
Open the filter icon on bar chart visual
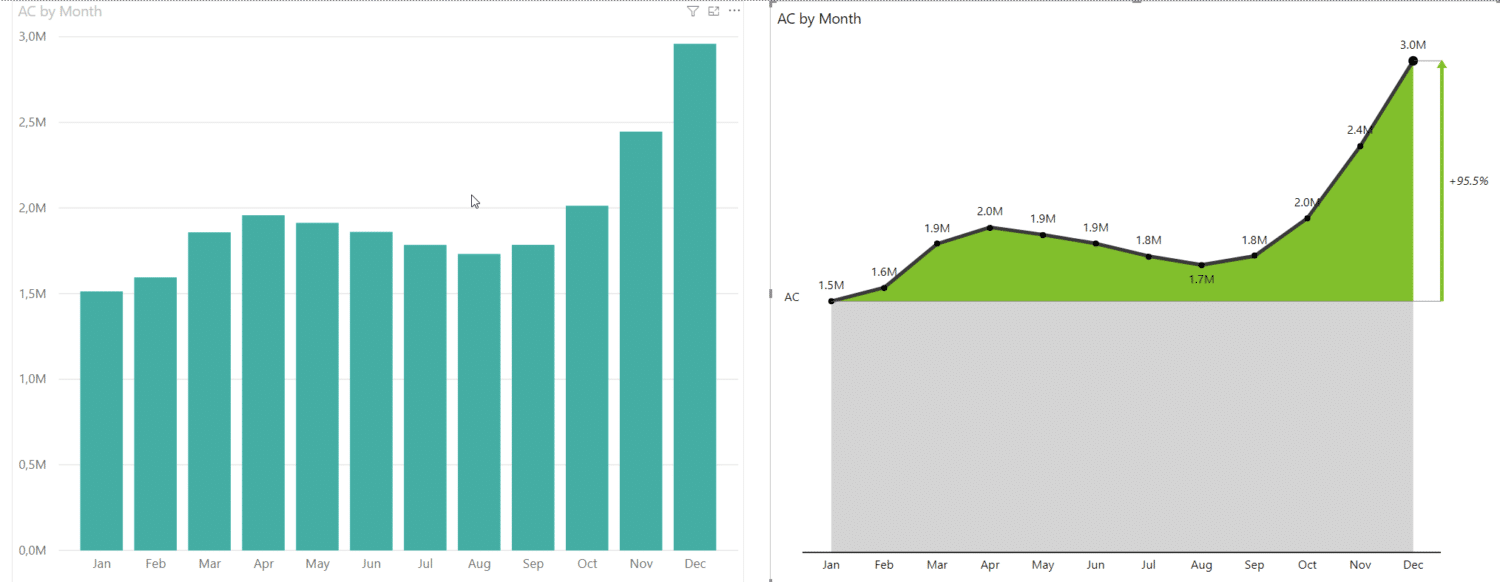click(693, 11)
